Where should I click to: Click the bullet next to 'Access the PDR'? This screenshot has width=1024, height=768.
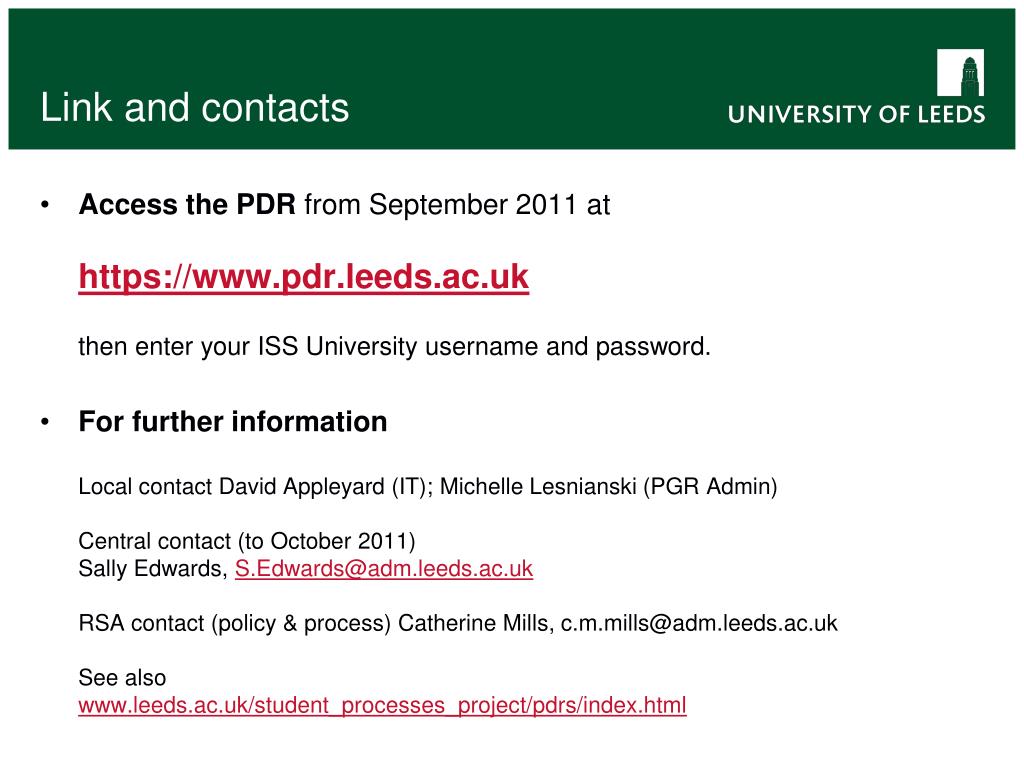pos(44,205)
